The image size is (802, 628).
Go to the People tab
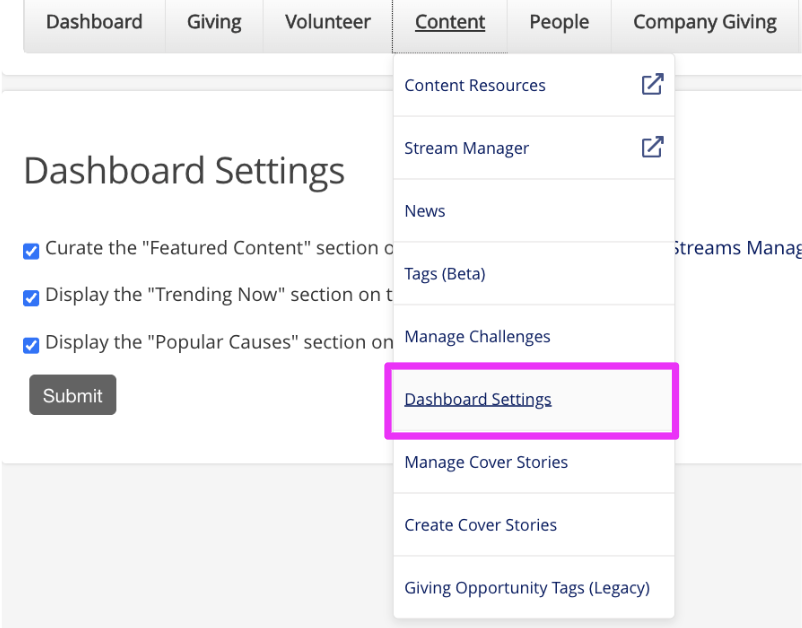(x=559, y=23)
